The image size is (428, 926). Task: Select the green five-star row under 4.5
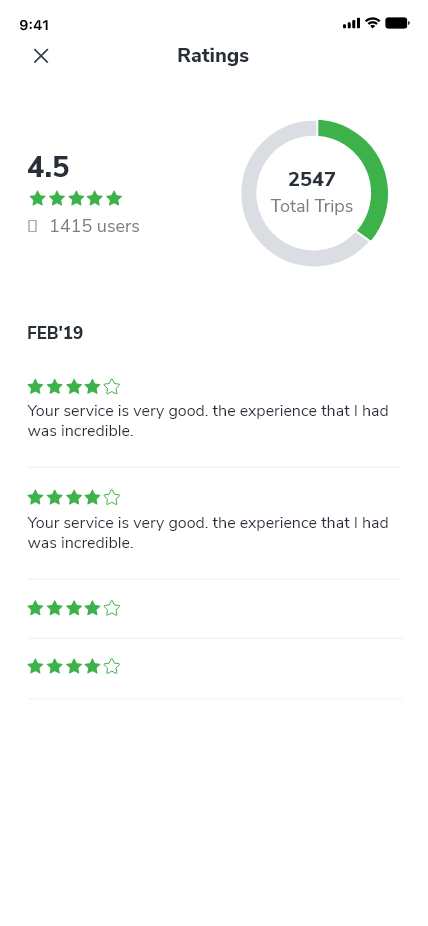point(76,198)
